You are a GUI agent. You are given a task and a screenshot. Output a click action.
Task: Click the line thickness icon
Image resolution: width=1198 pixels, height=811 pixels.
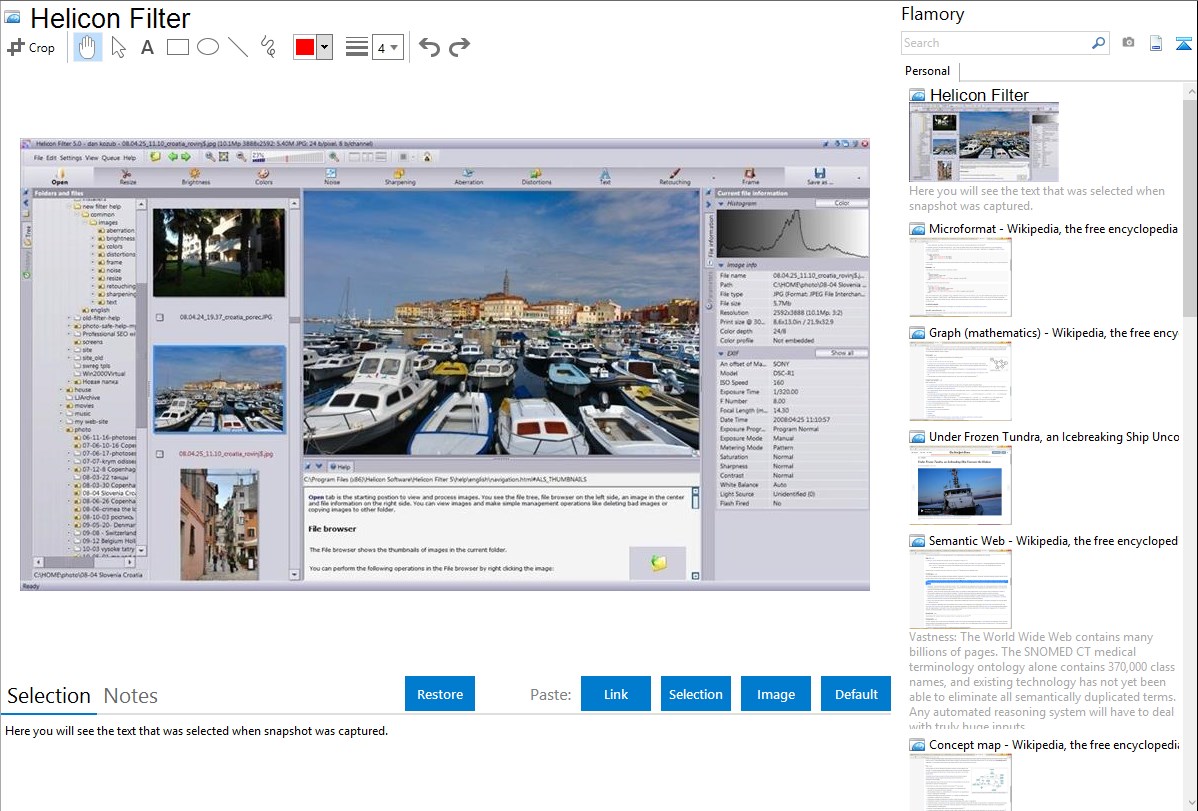[x=356, y=47]
